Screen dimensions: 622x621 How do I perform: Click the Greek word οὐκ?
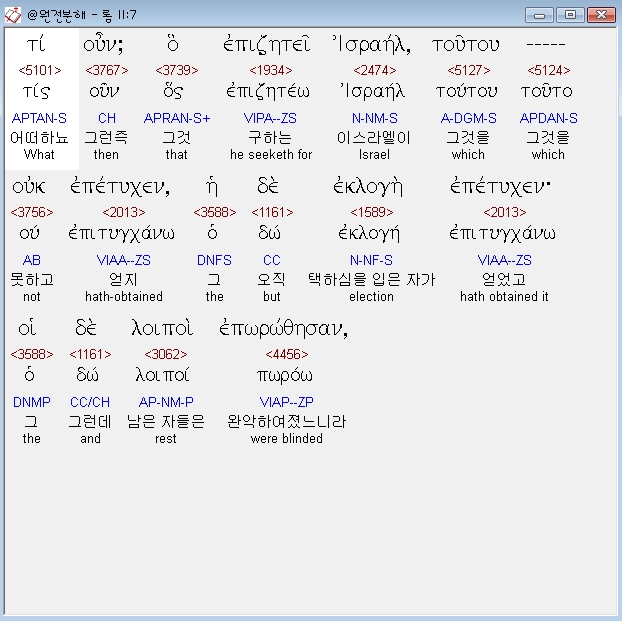[29, 186]
